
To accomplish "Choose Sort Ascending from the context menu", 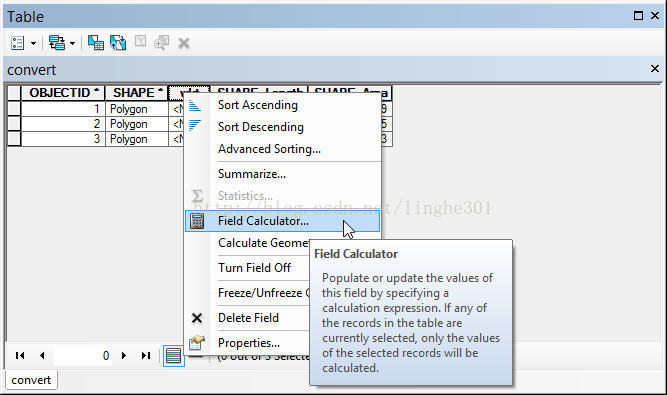I will click(283, 105).
